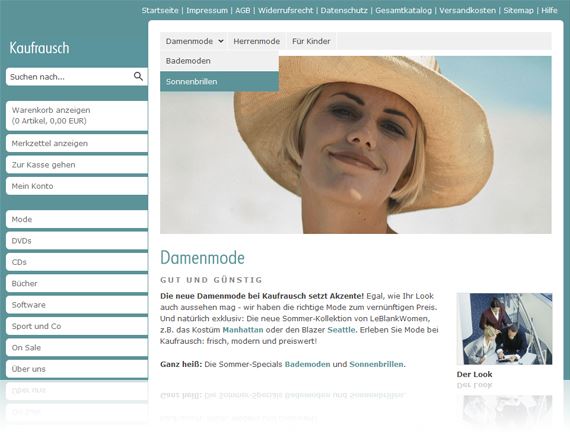Click the Der Look thumbnail image

tap(505, 329)
